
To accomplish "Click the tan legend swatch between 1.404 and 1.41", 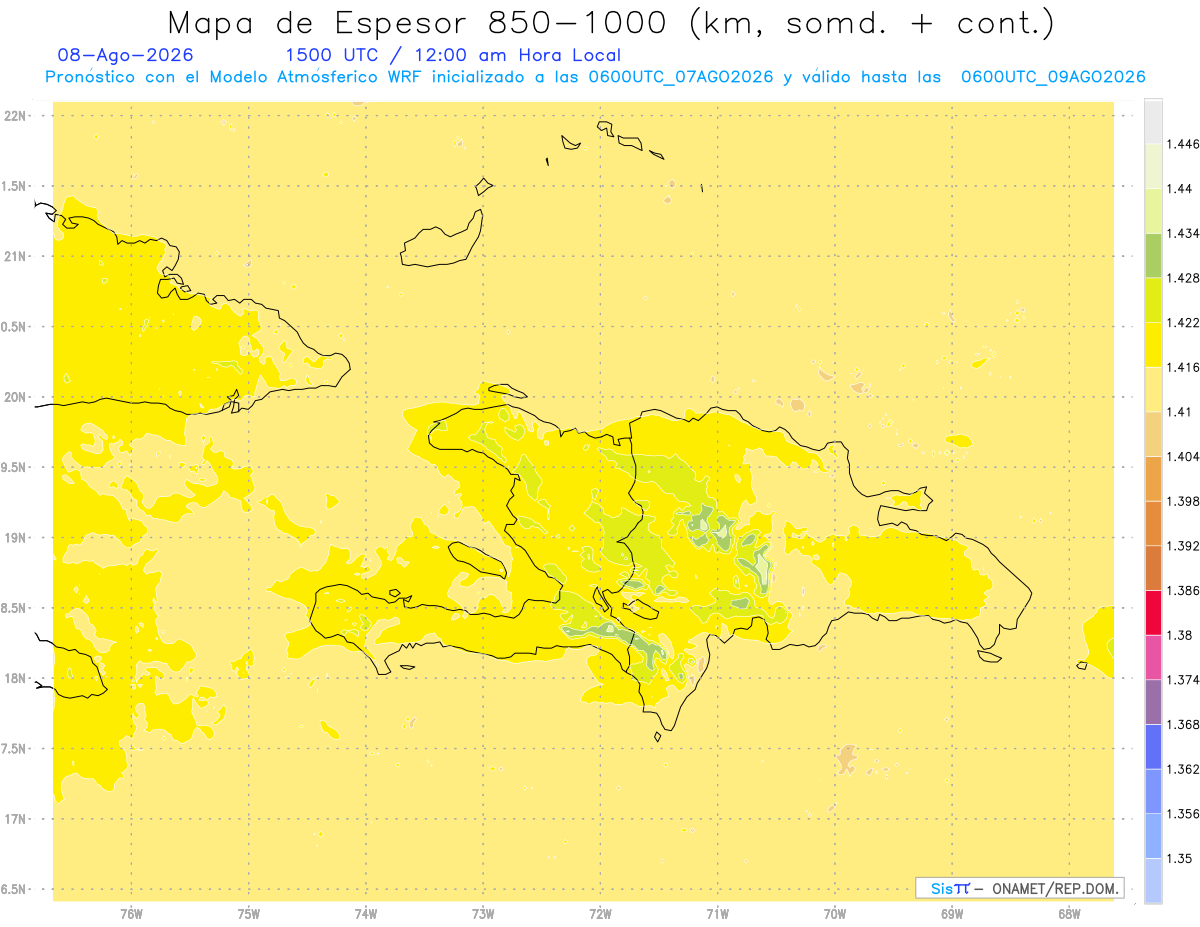I will [1153, 434].
